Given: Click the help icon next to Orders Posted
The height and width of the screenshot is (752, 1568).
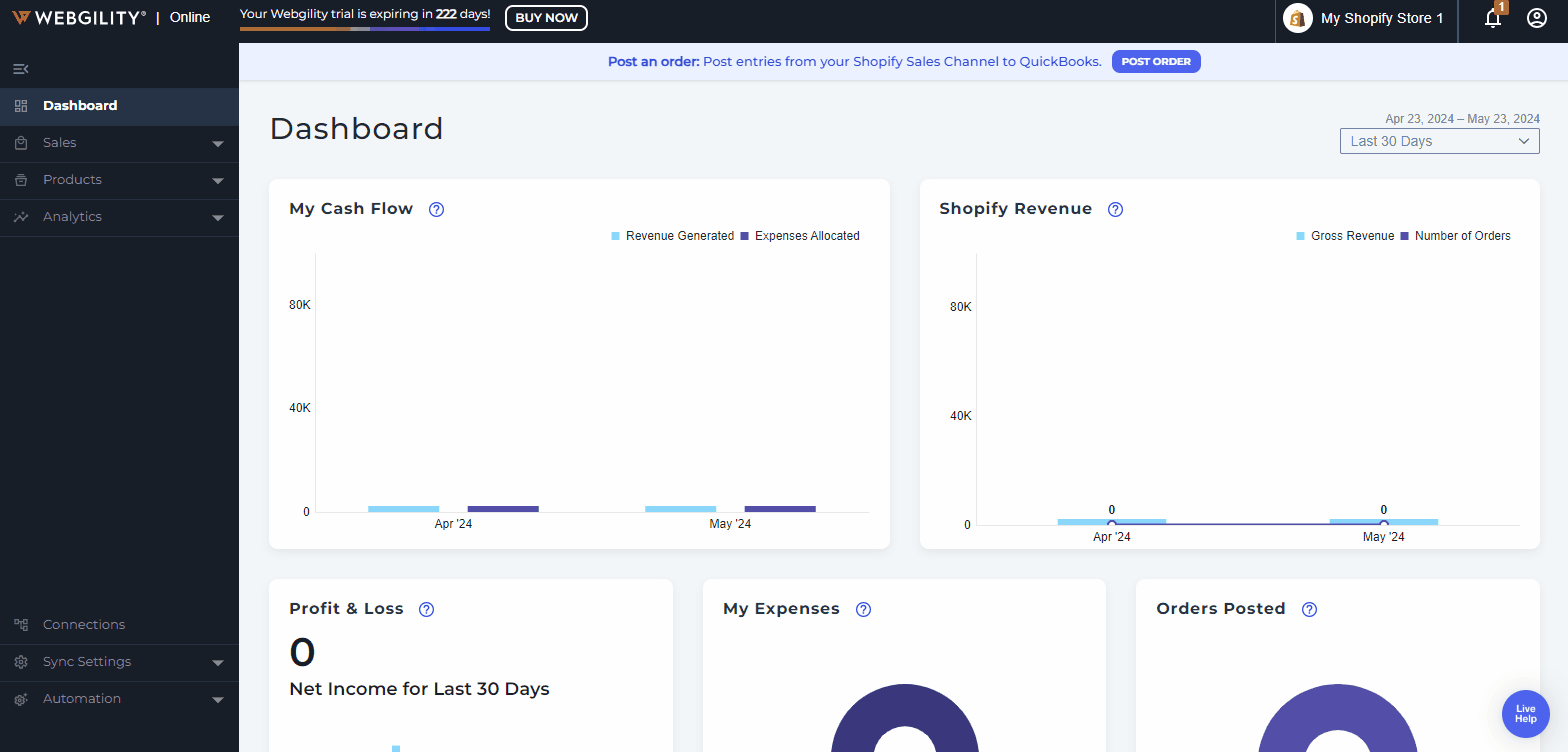Looking at the screenshot, I should (1310, 609).
